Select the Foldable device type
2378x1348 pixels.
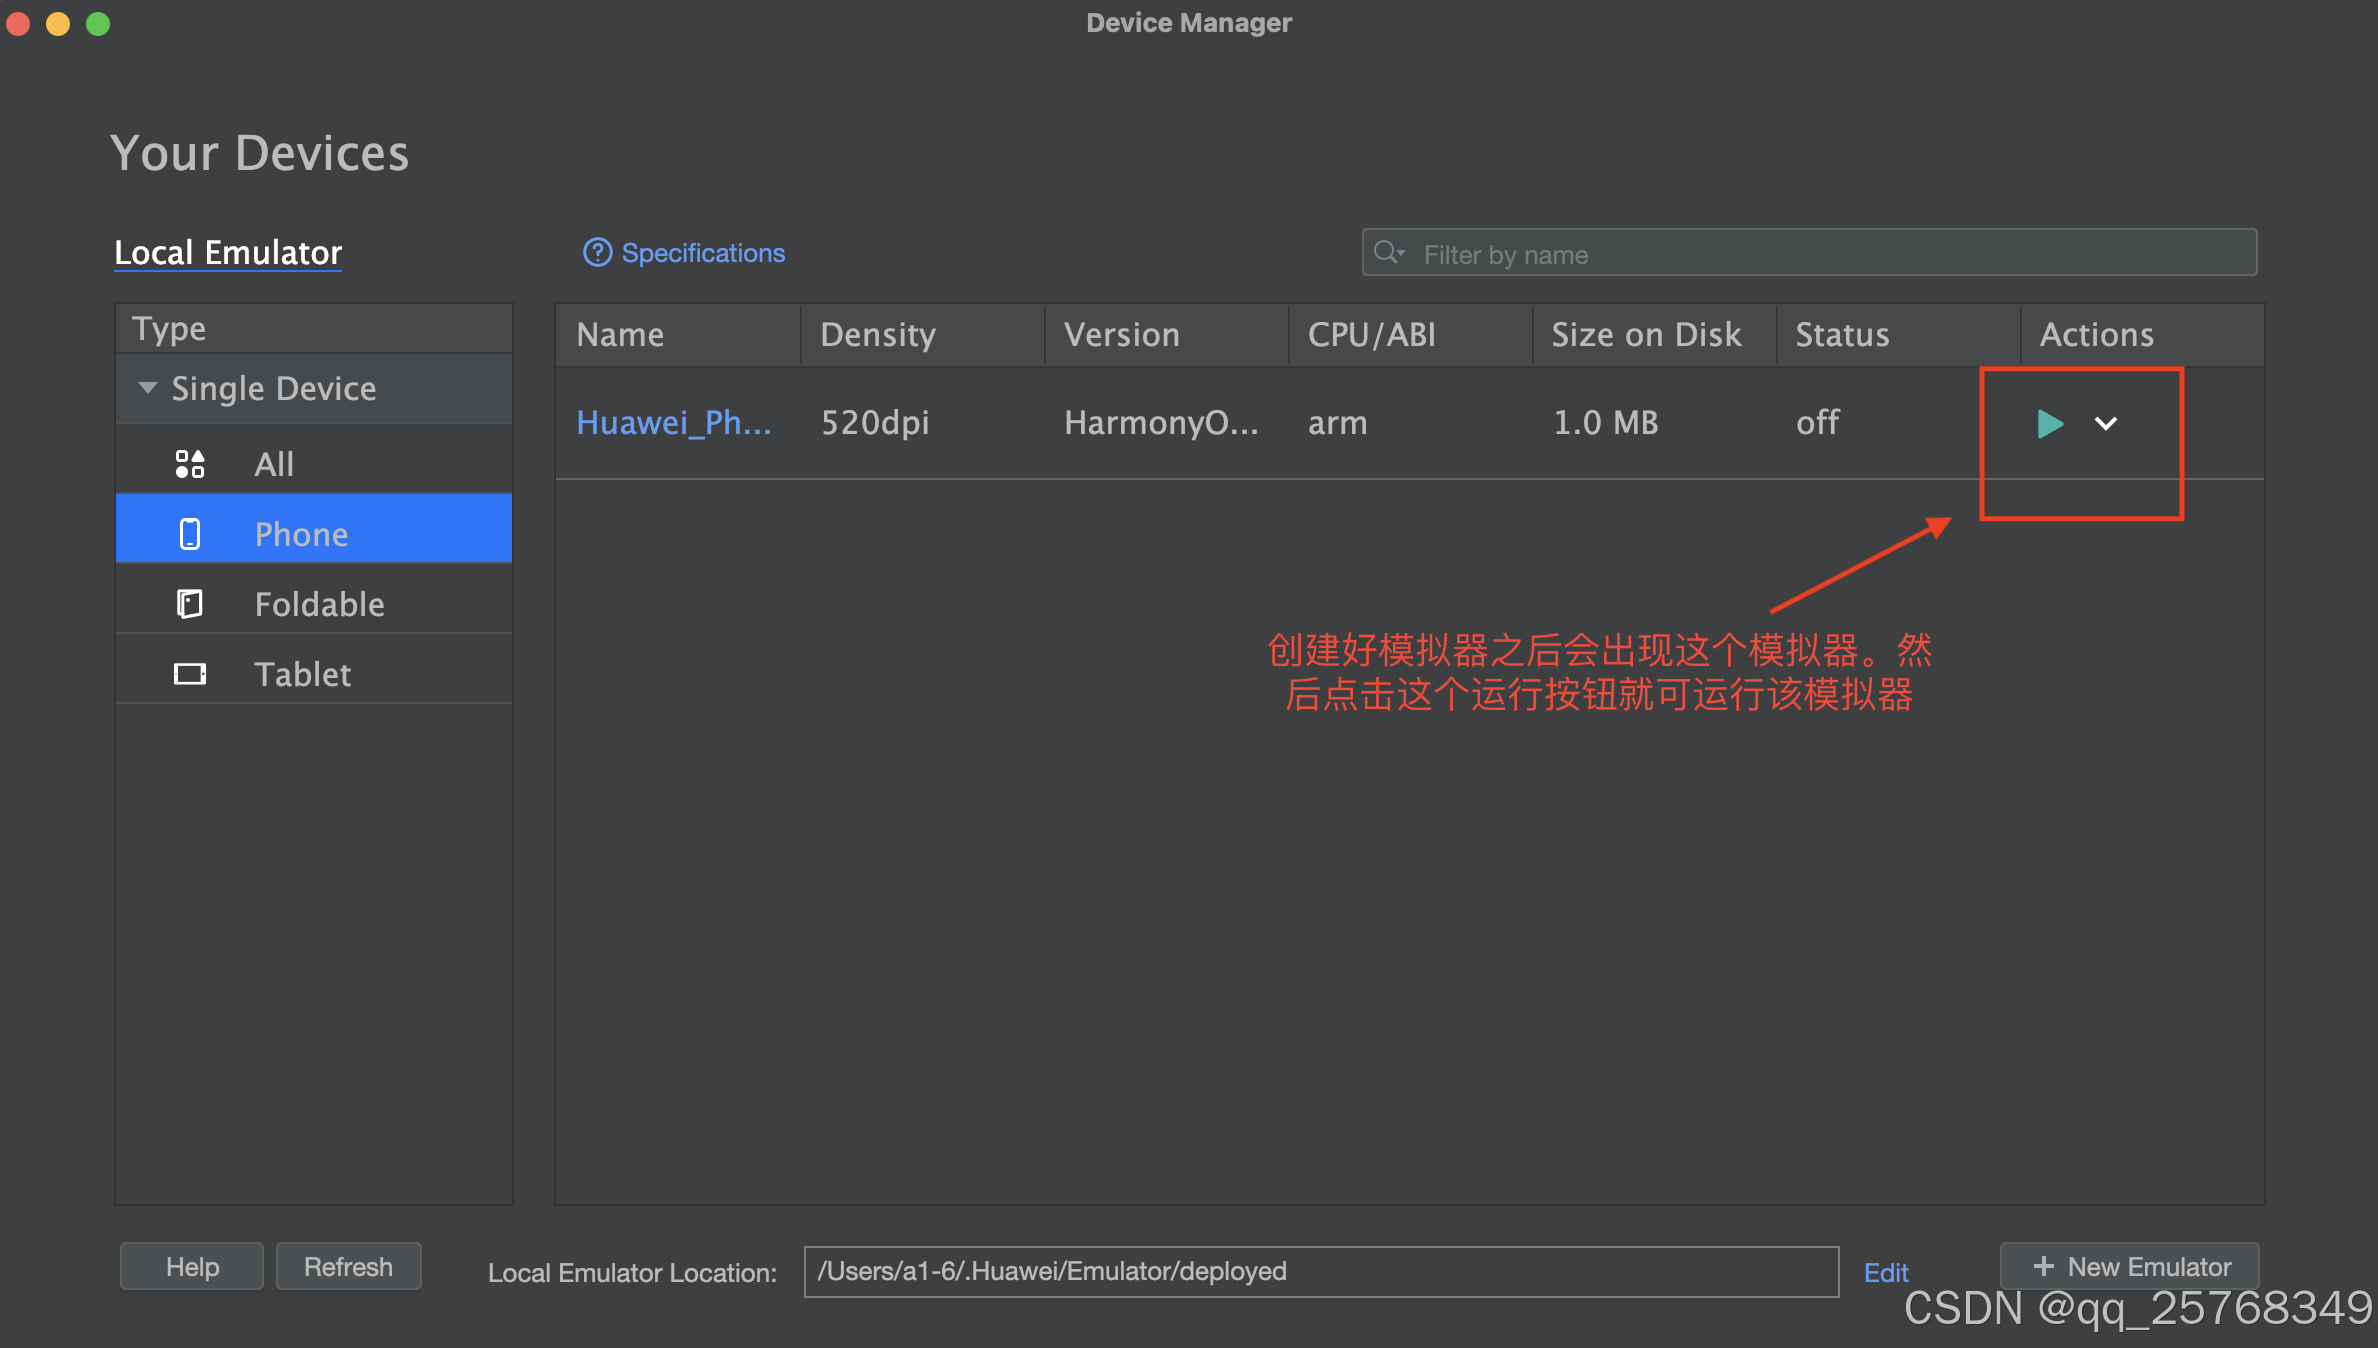[318, 604]
